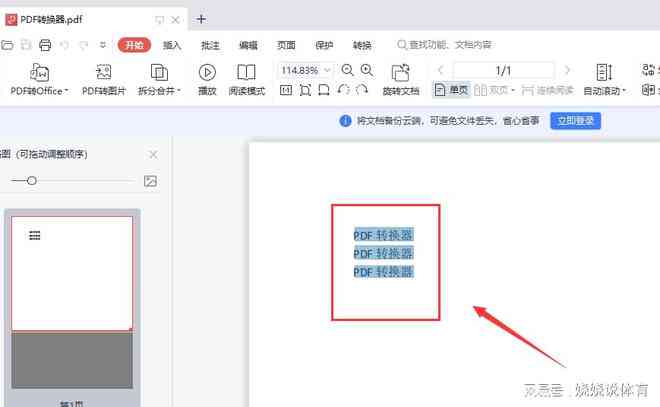Screen dimensions: 660x407
Task: Rotate the view counterclockwise
Action: pyautogui.click(x=343, y=90)
